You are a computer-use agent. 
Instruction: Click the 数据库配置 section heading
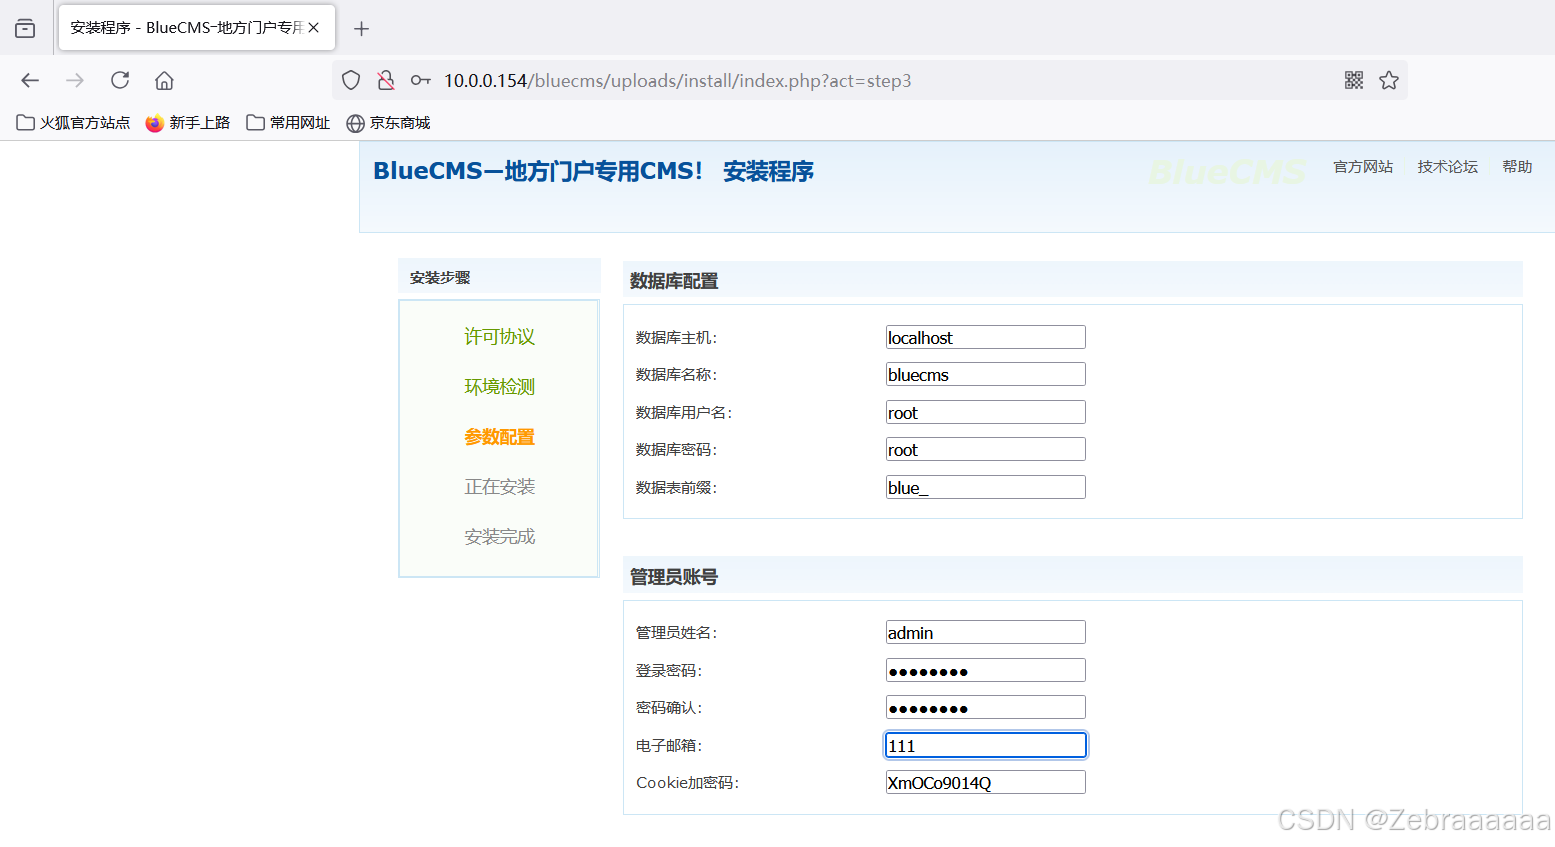pyautogui.click(x=674, y=281)
